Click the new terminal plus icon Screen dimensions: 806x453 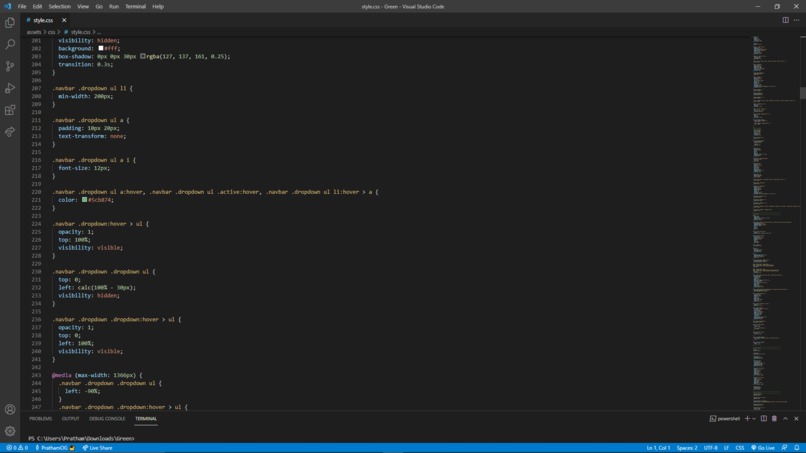[747, 419]
